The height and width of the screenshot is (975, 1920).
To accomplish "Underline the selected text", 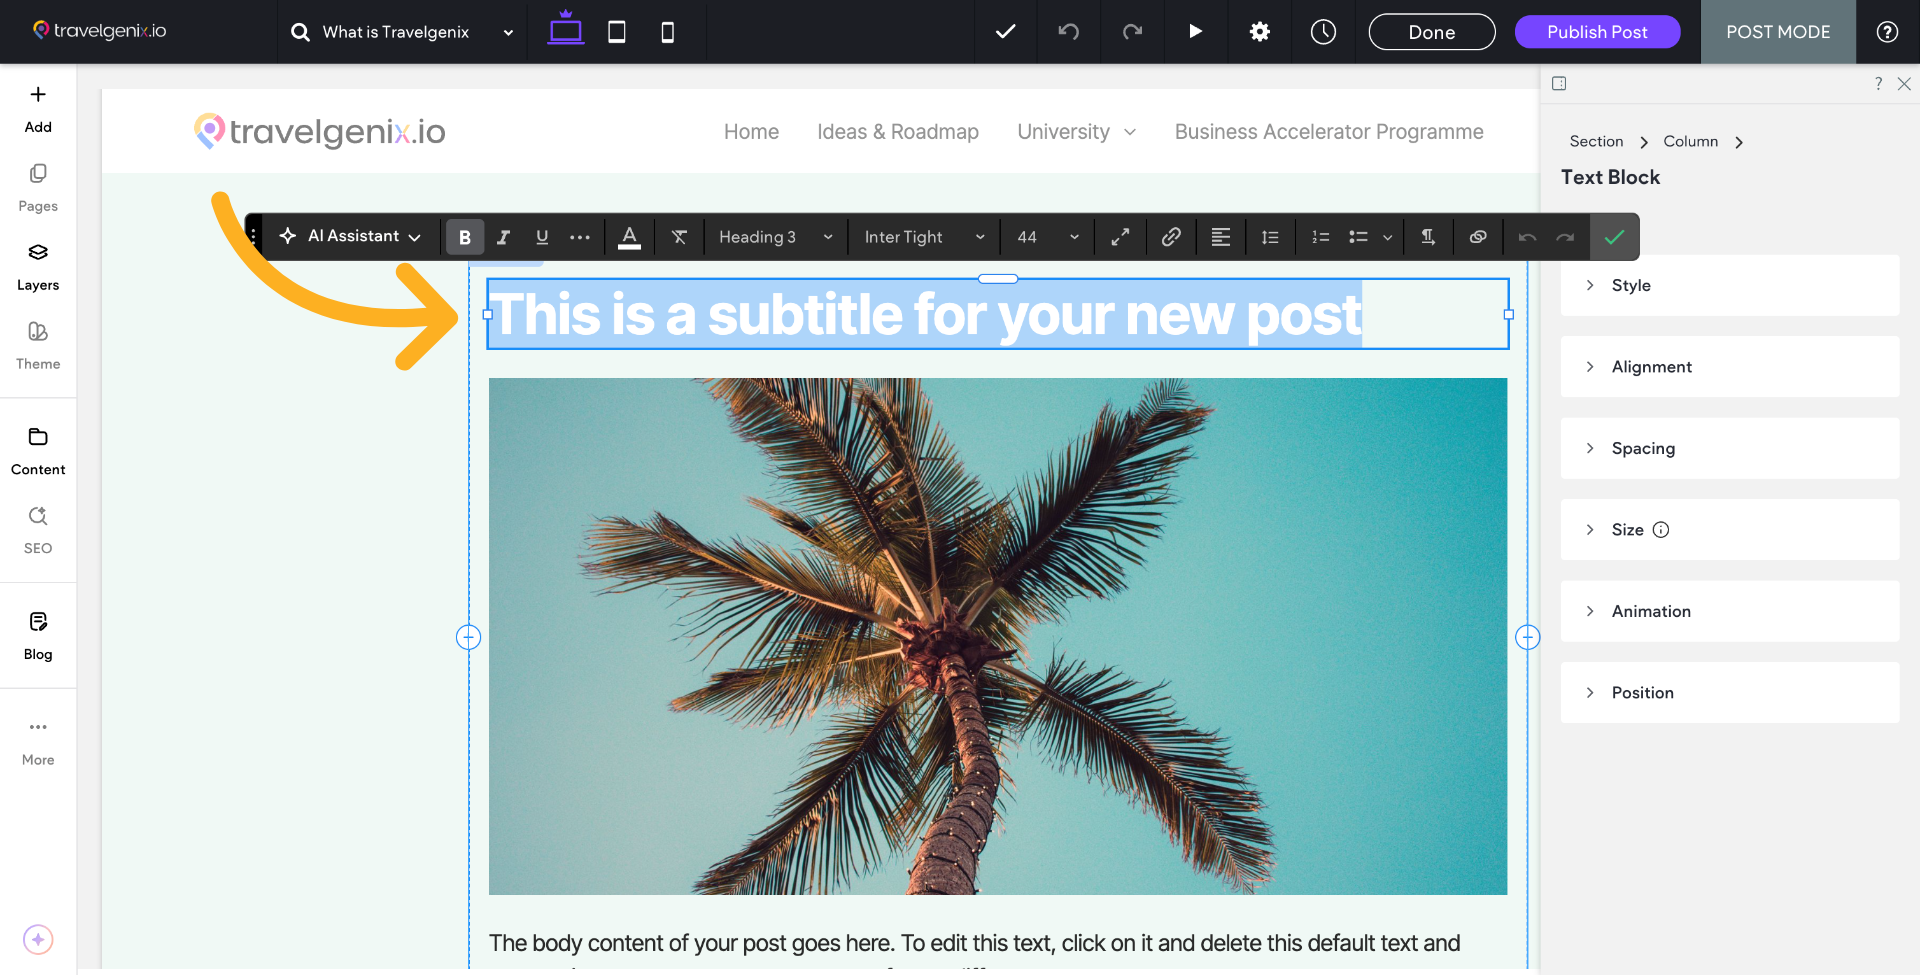I will pos(542,236).
